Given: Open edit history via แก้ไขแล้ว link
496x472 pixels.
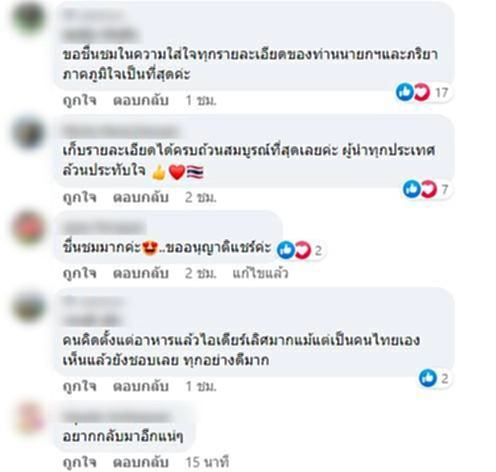Looking at the screenshot, I should [260, 273].
